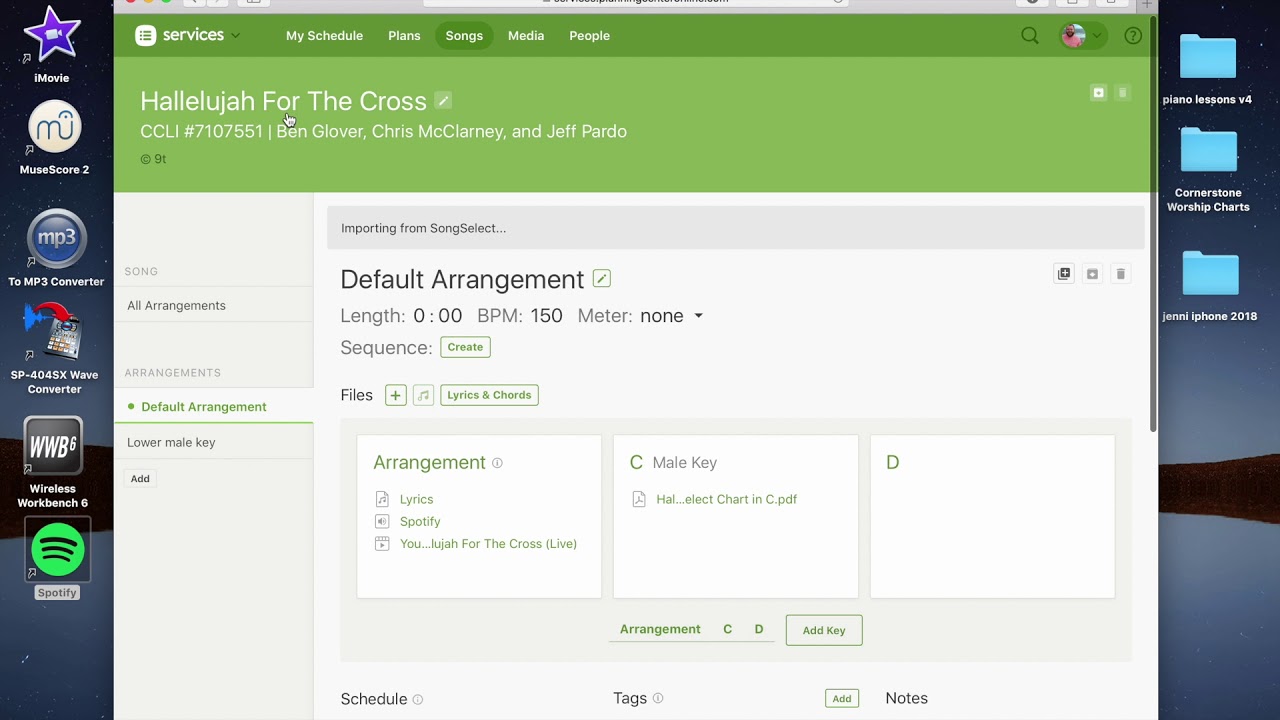Viewport: 1280px width, 720px height.
Task: Click the Services logo icon
Action: tap(146, 36)
